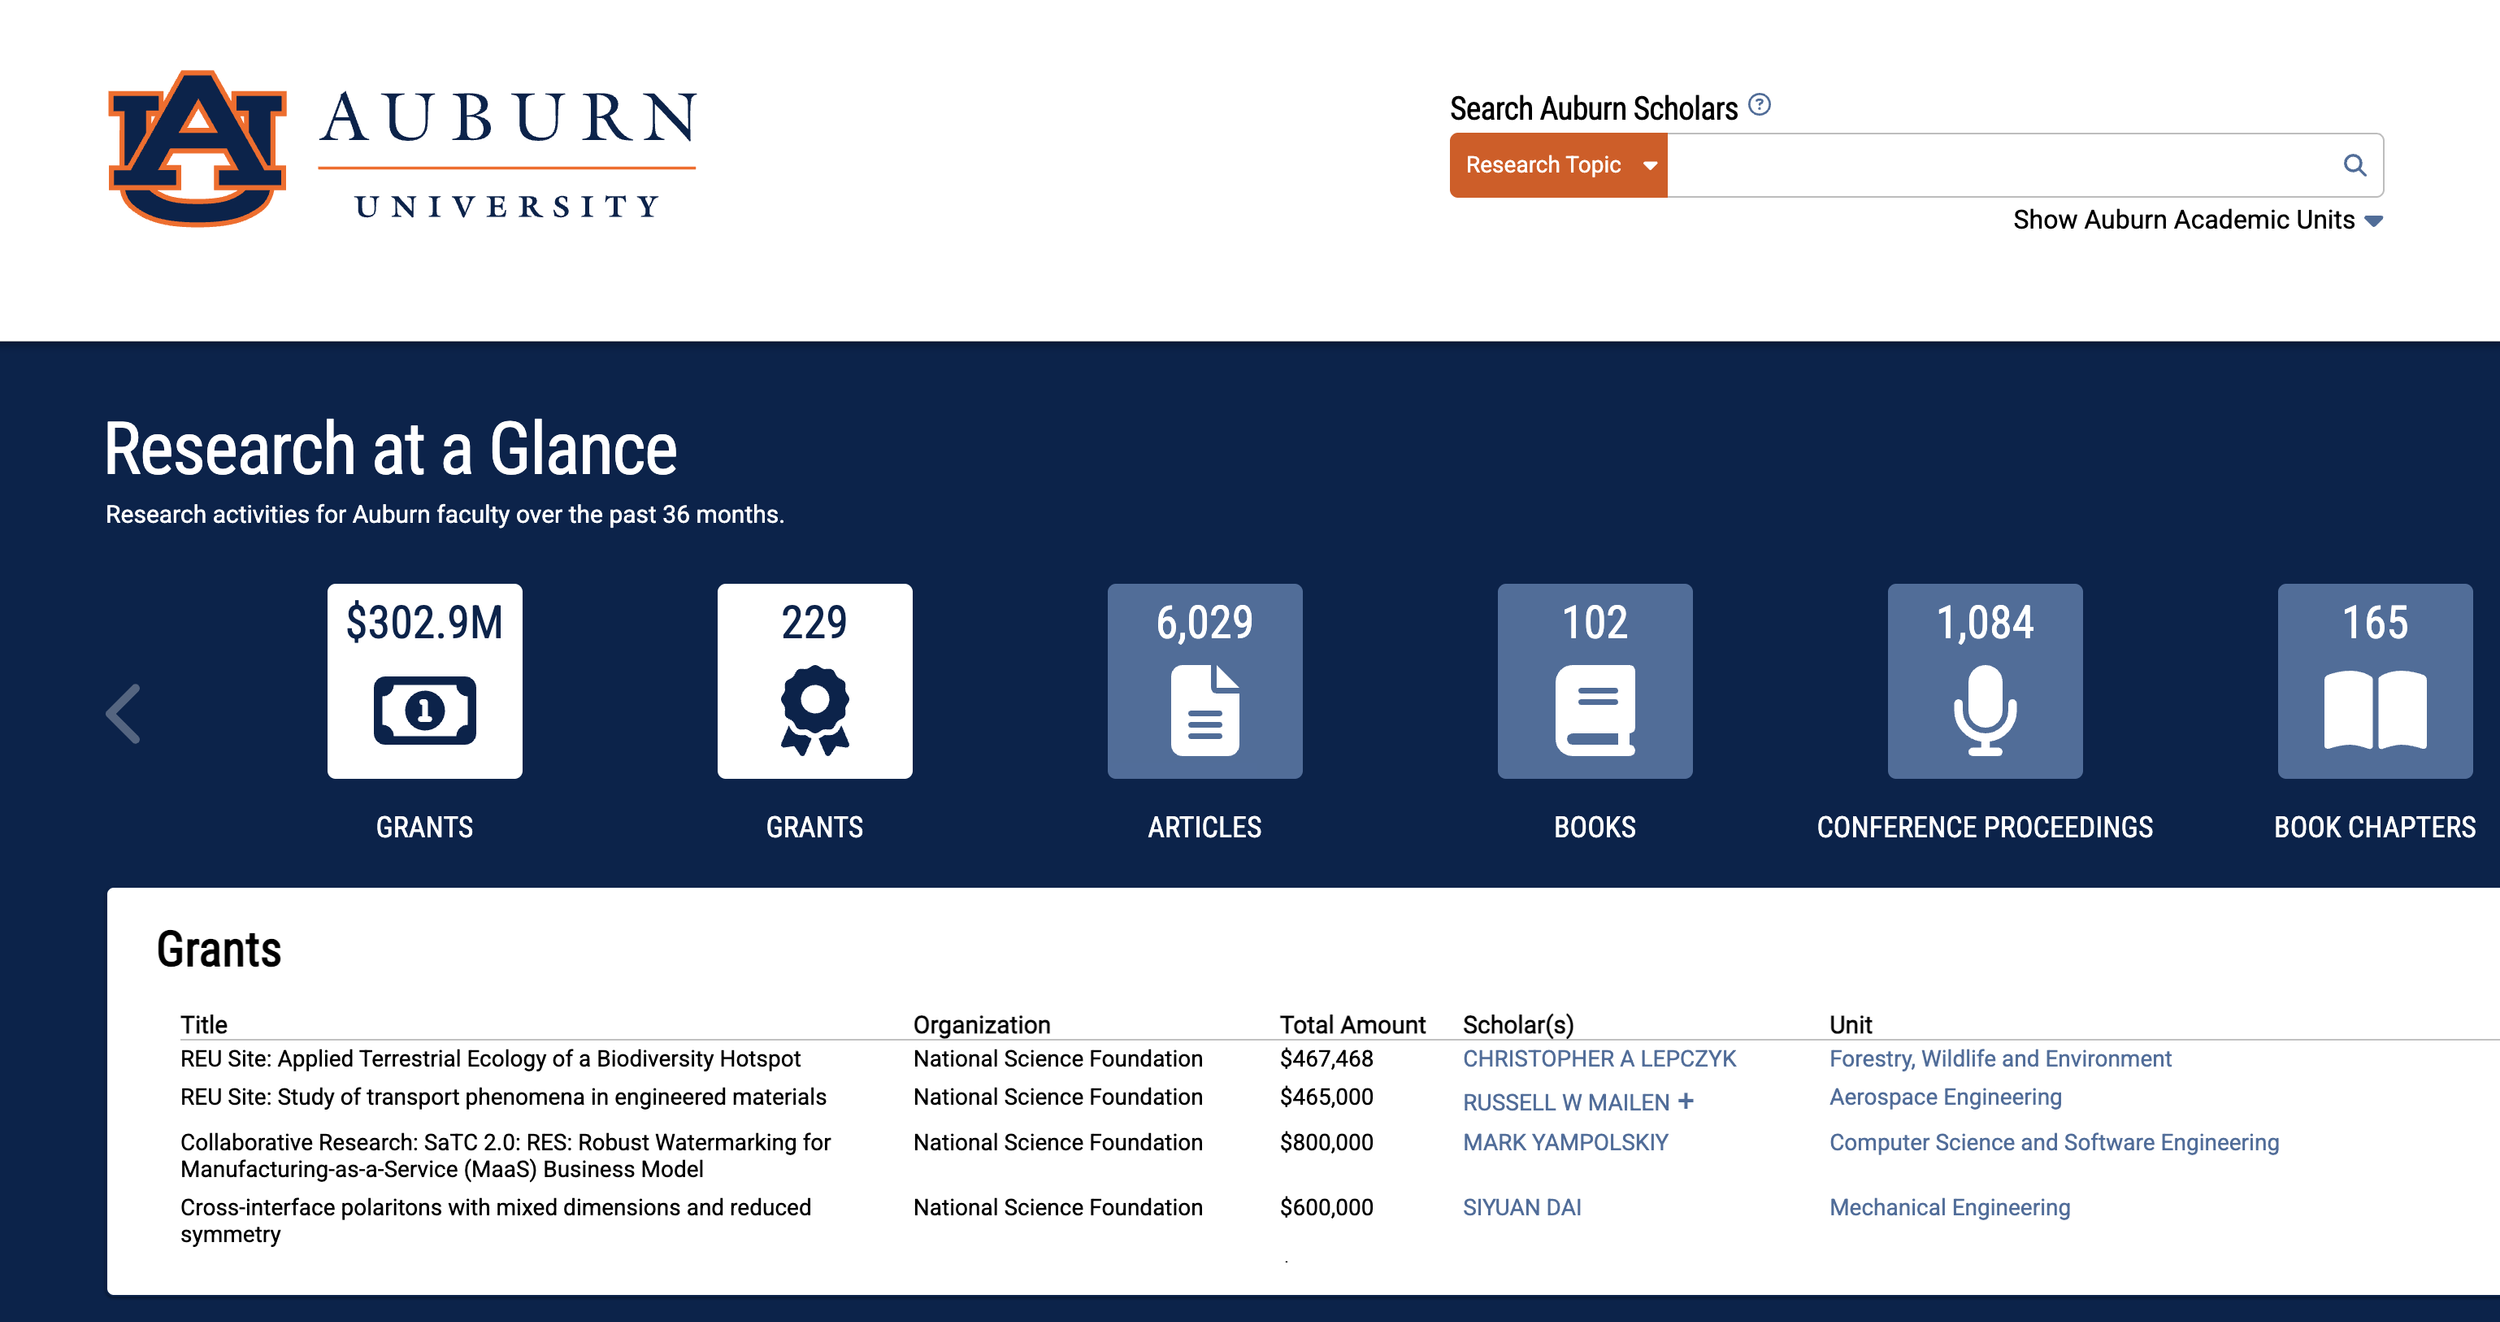Click the CONFERENCE PROCEEDINGS label
The height and width of the screenshot is (1322, 2500).
coord(1985,828)
